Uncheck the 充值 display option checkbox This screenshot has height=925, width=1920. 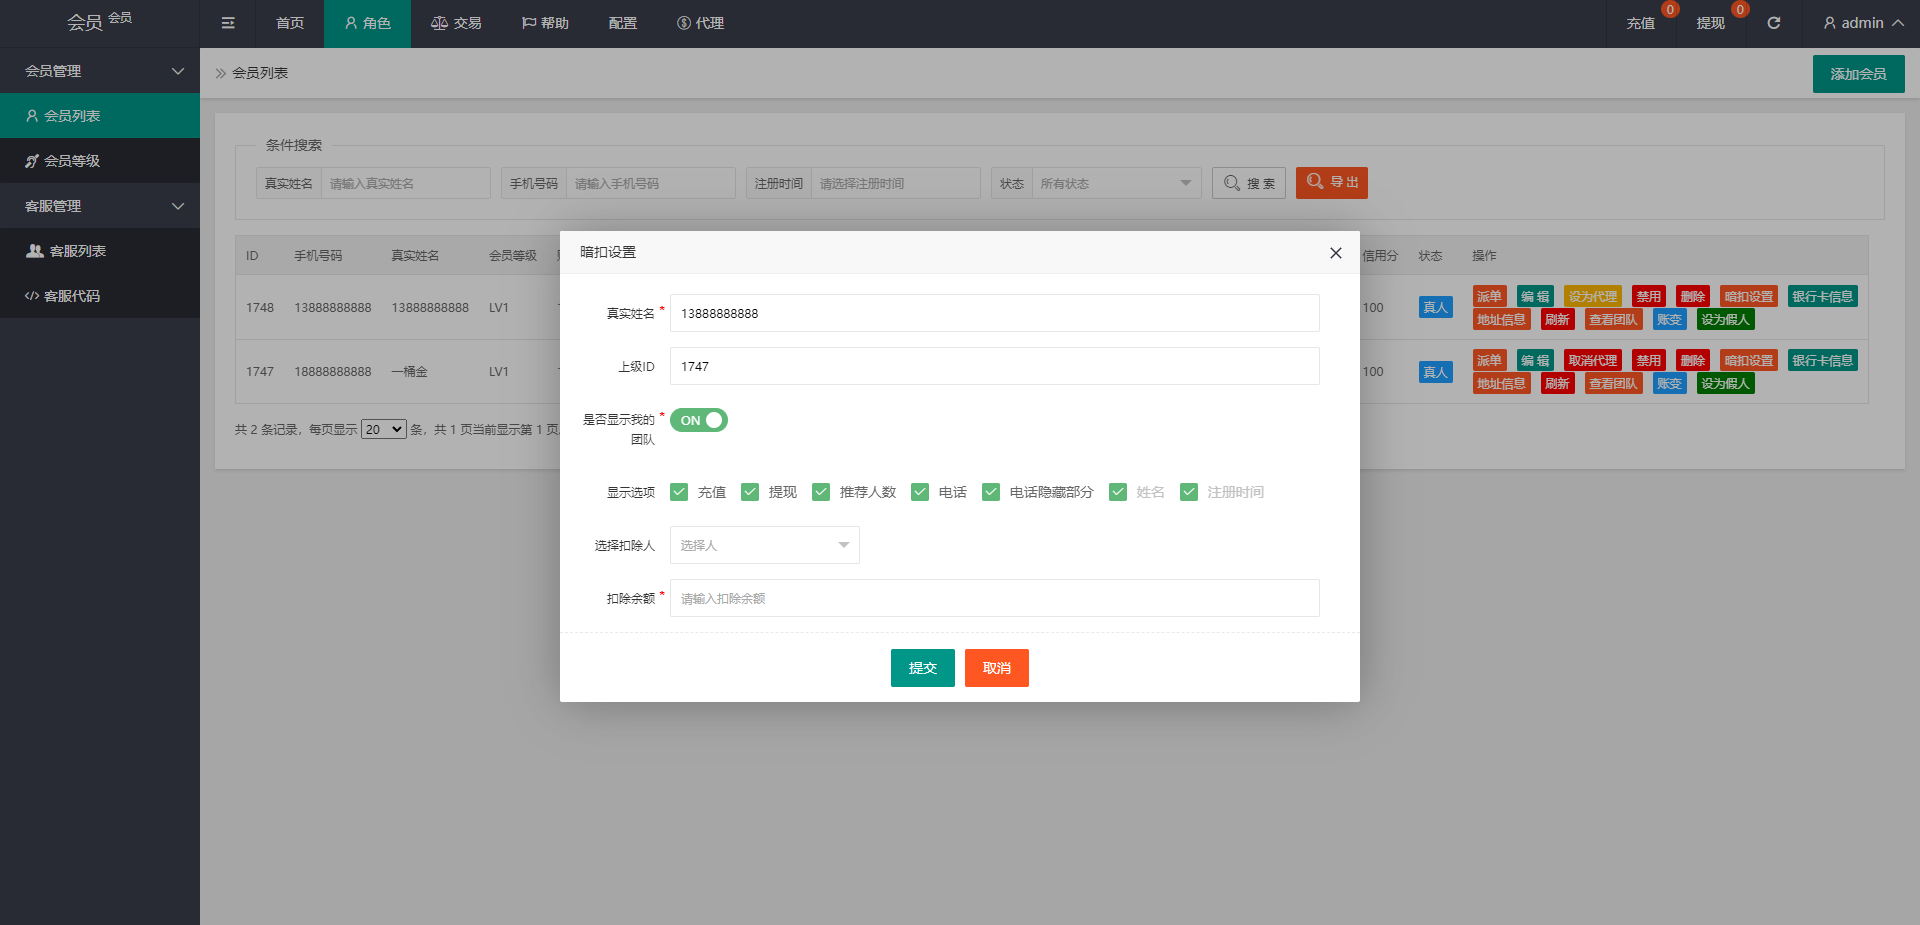tap(679, 492)
